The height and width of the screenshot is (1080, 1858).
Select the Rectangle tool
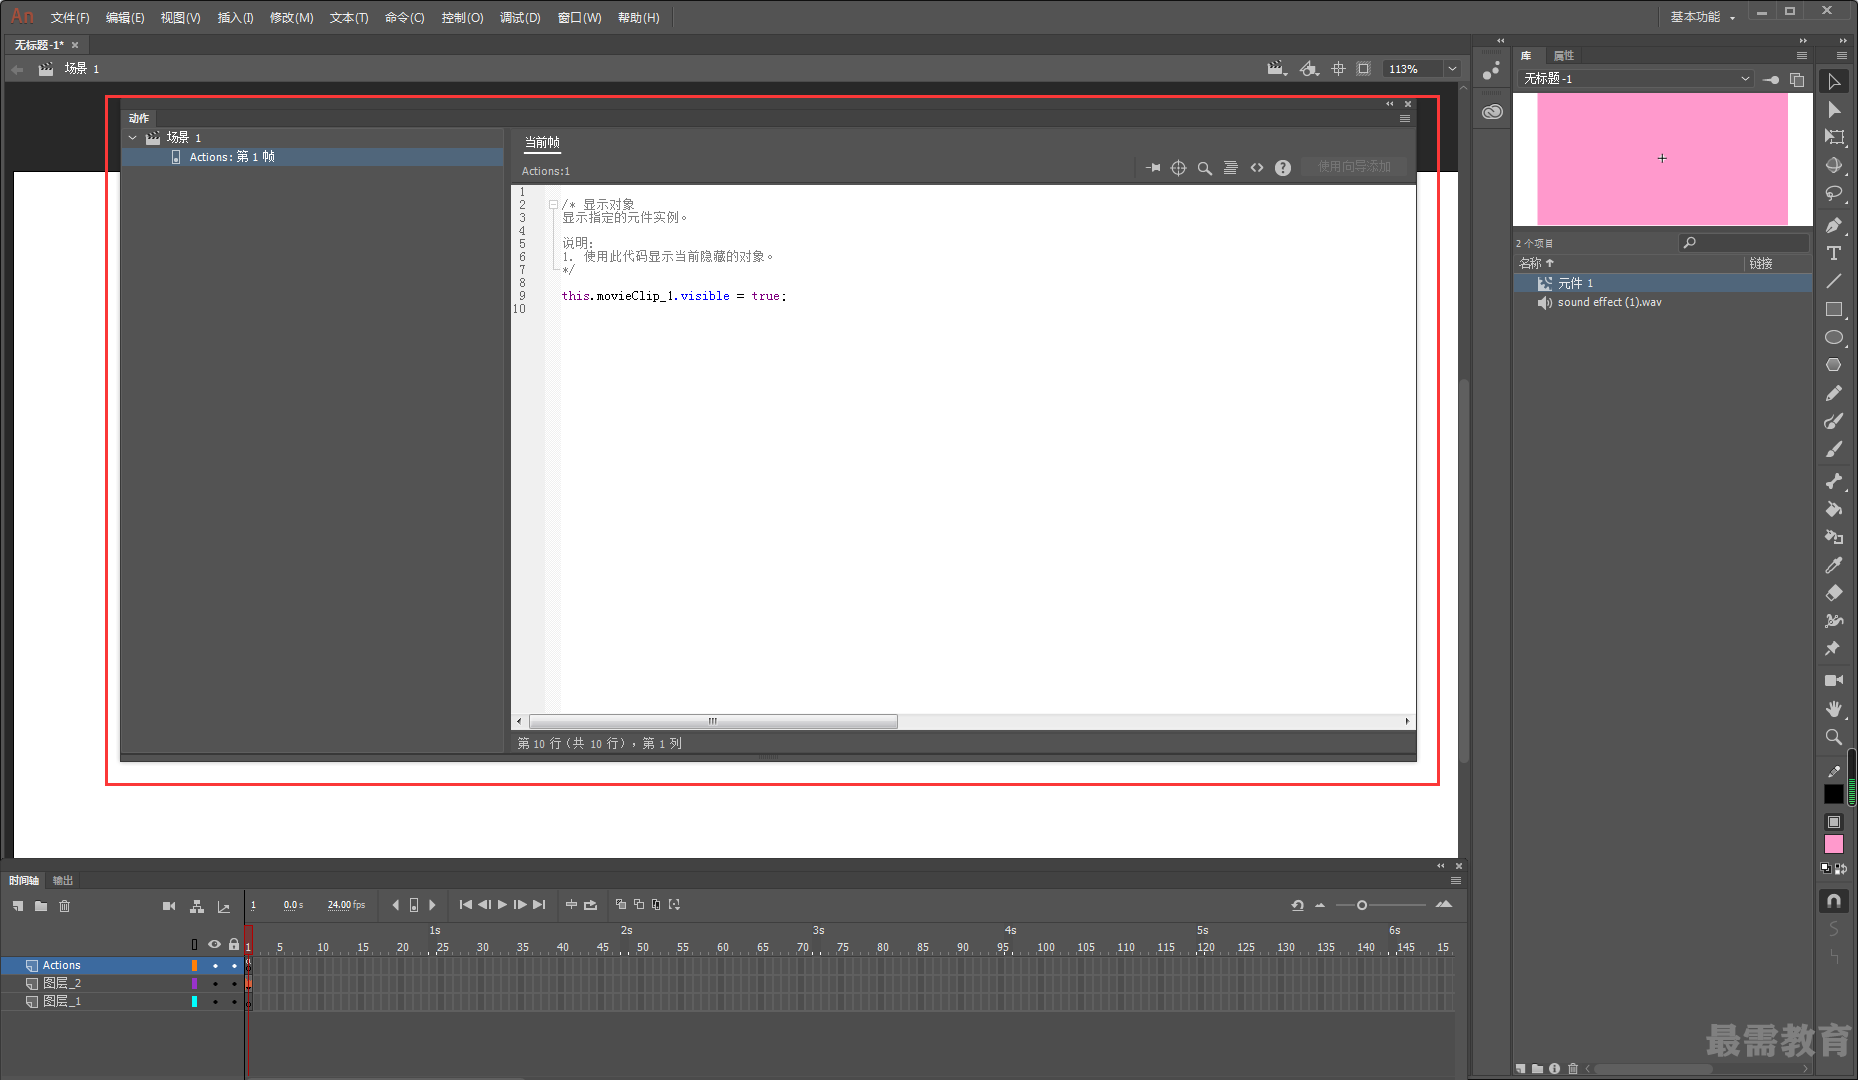tap(1834, 309)
